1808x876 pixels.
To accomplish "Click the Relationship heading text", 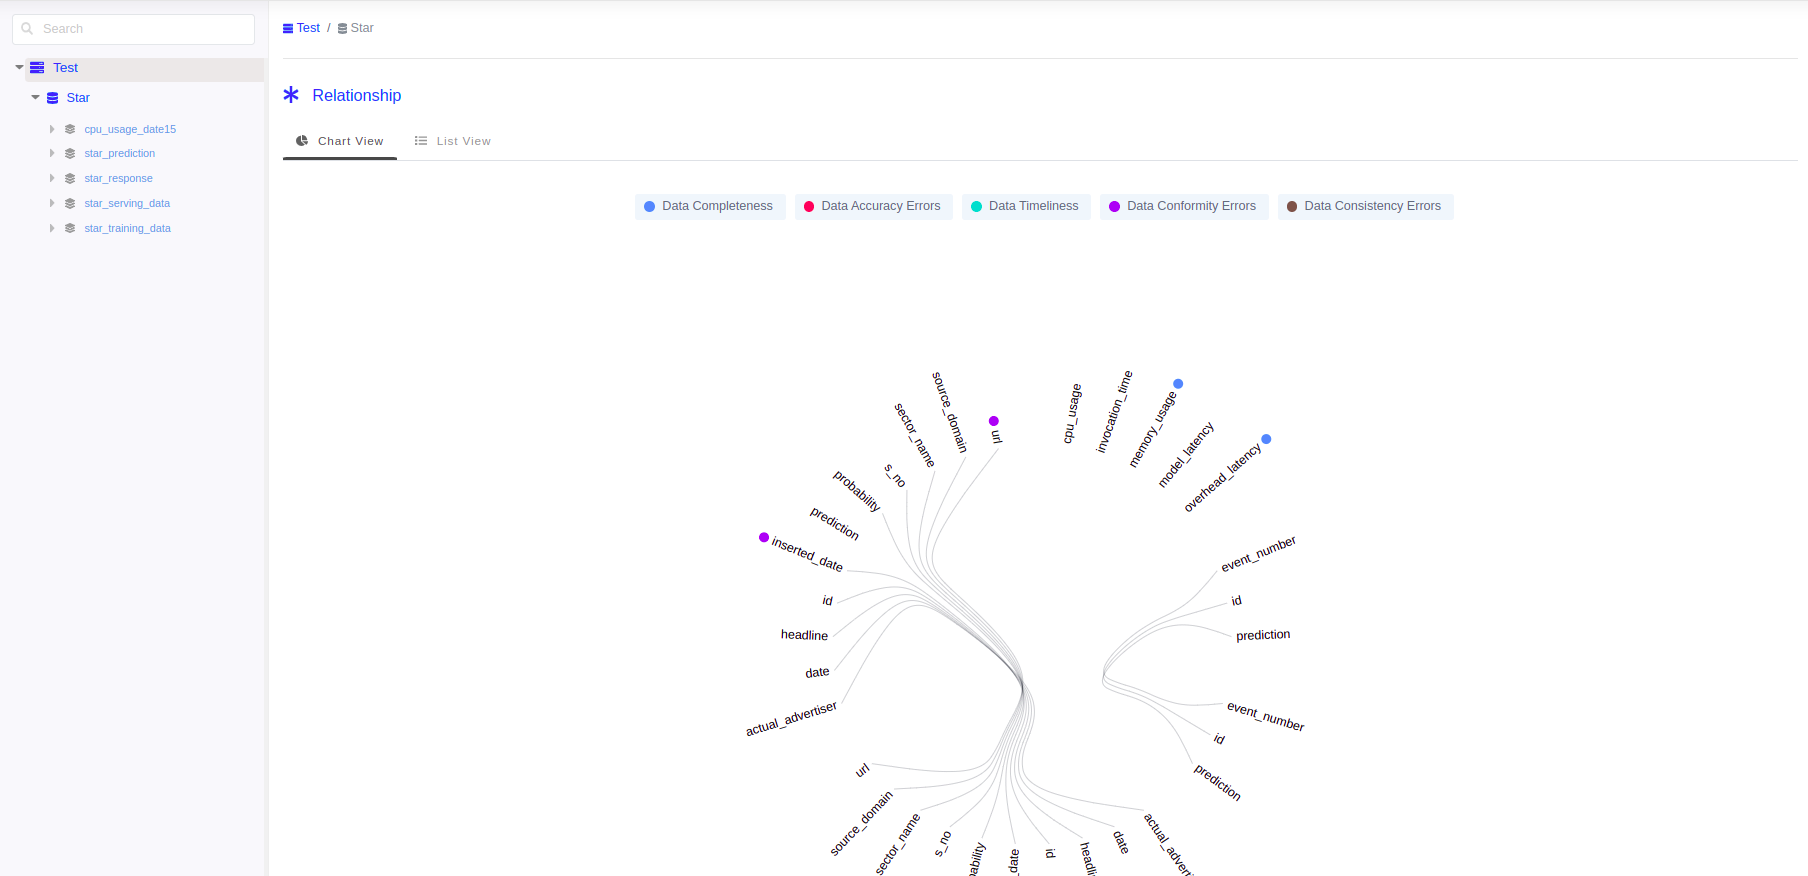I will pyautogui.click(x=357, y=95).
